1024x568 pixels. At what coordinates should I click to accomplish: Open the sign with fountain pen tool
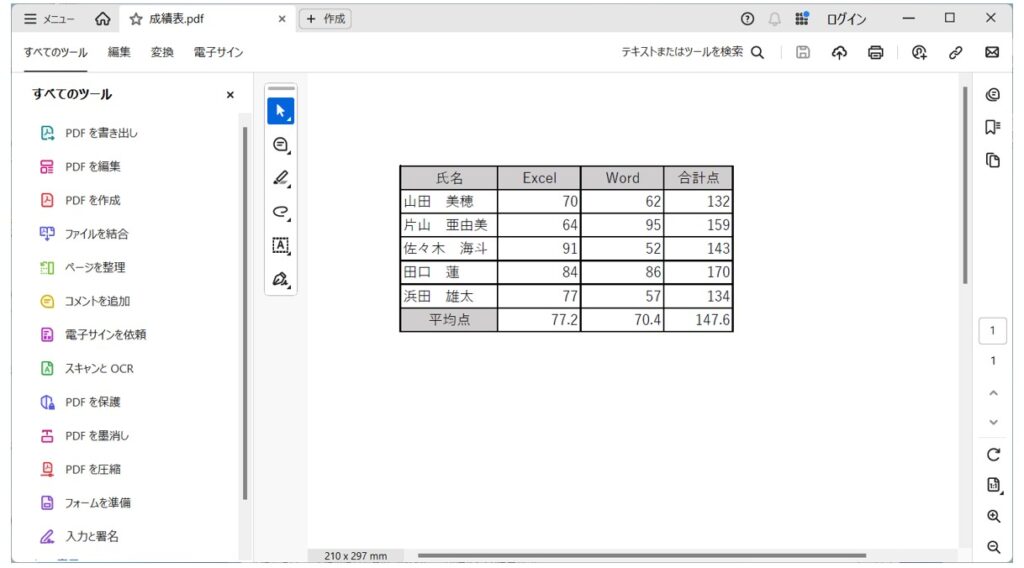point(281,279)
